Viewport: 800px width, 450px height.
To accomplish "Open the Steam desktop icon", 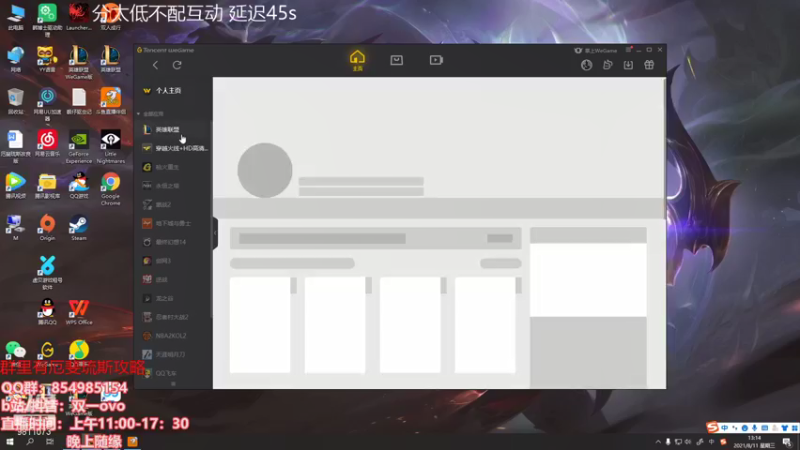I will tap(79, 228).
